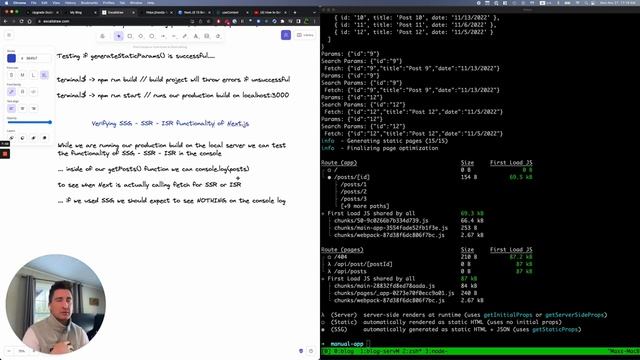
Task: Click '/api/posts' route in terminal output
Action: tap(350, 271)
